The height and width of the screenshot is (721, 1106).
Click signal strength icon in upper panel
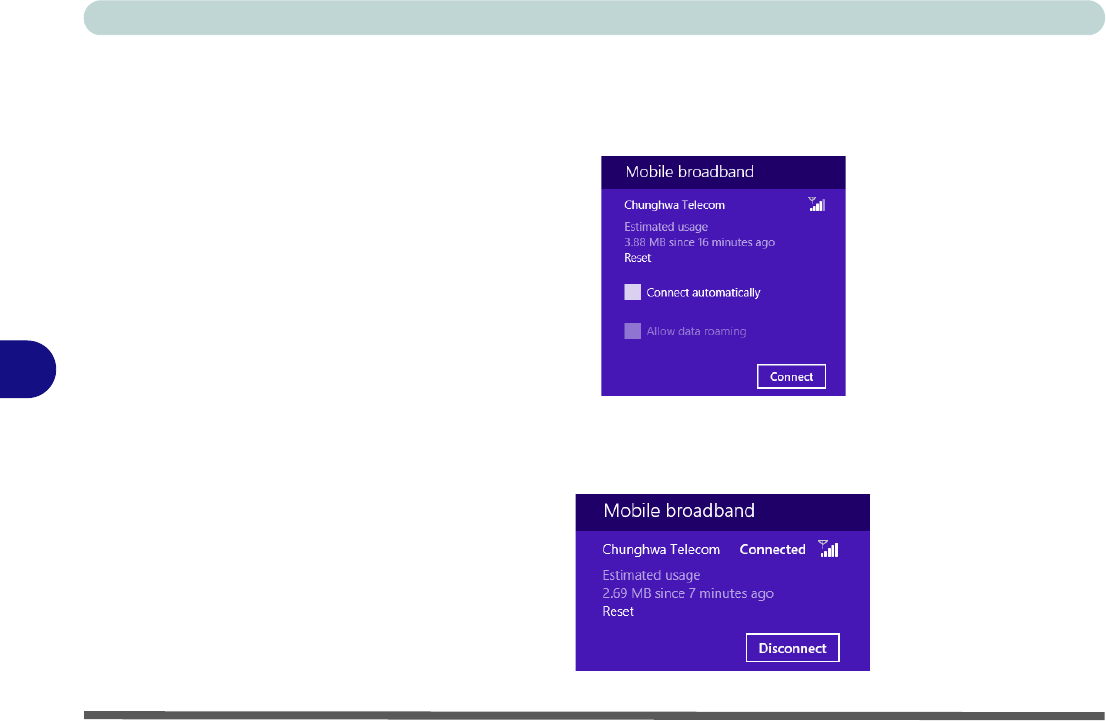tap(817, 205)
